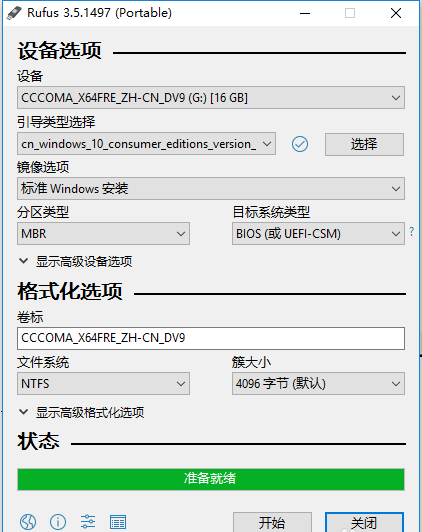Click the 选择 button
The width and height of the screenshot is (422, 532).
coord(364,144)
